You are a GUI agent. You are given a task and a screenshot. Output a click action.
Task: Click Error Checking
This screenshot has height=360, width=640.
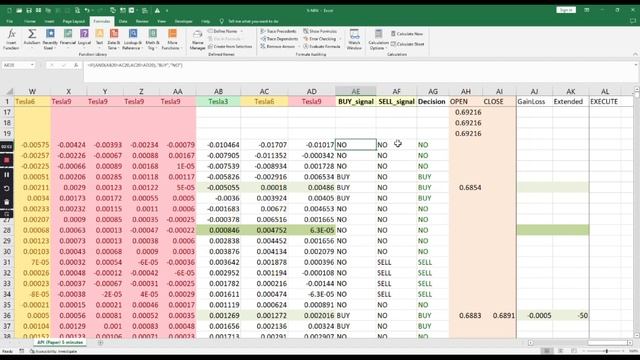coord(320,39)
